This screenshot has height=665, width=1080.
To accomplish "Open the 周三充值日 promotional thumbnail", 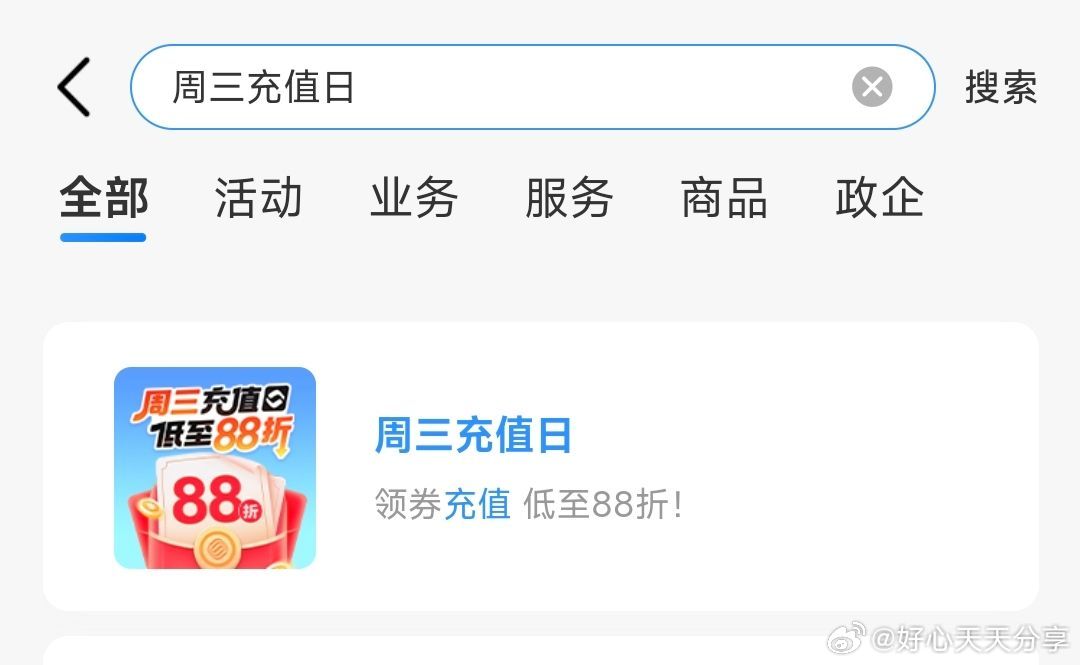I will click(215, 468).
